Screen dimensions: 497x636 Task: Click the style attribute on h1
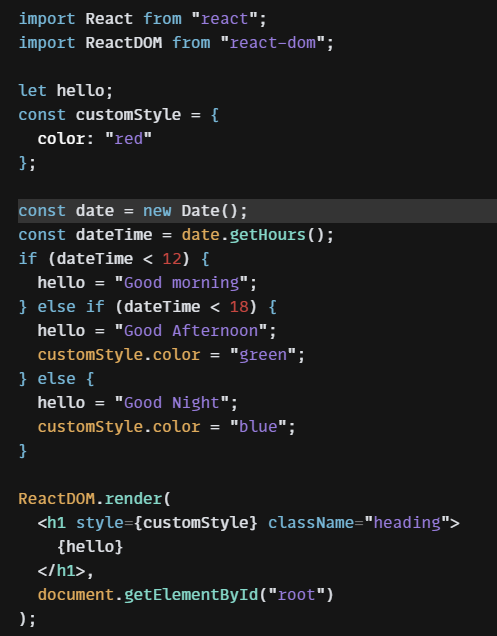click(100, 523)
